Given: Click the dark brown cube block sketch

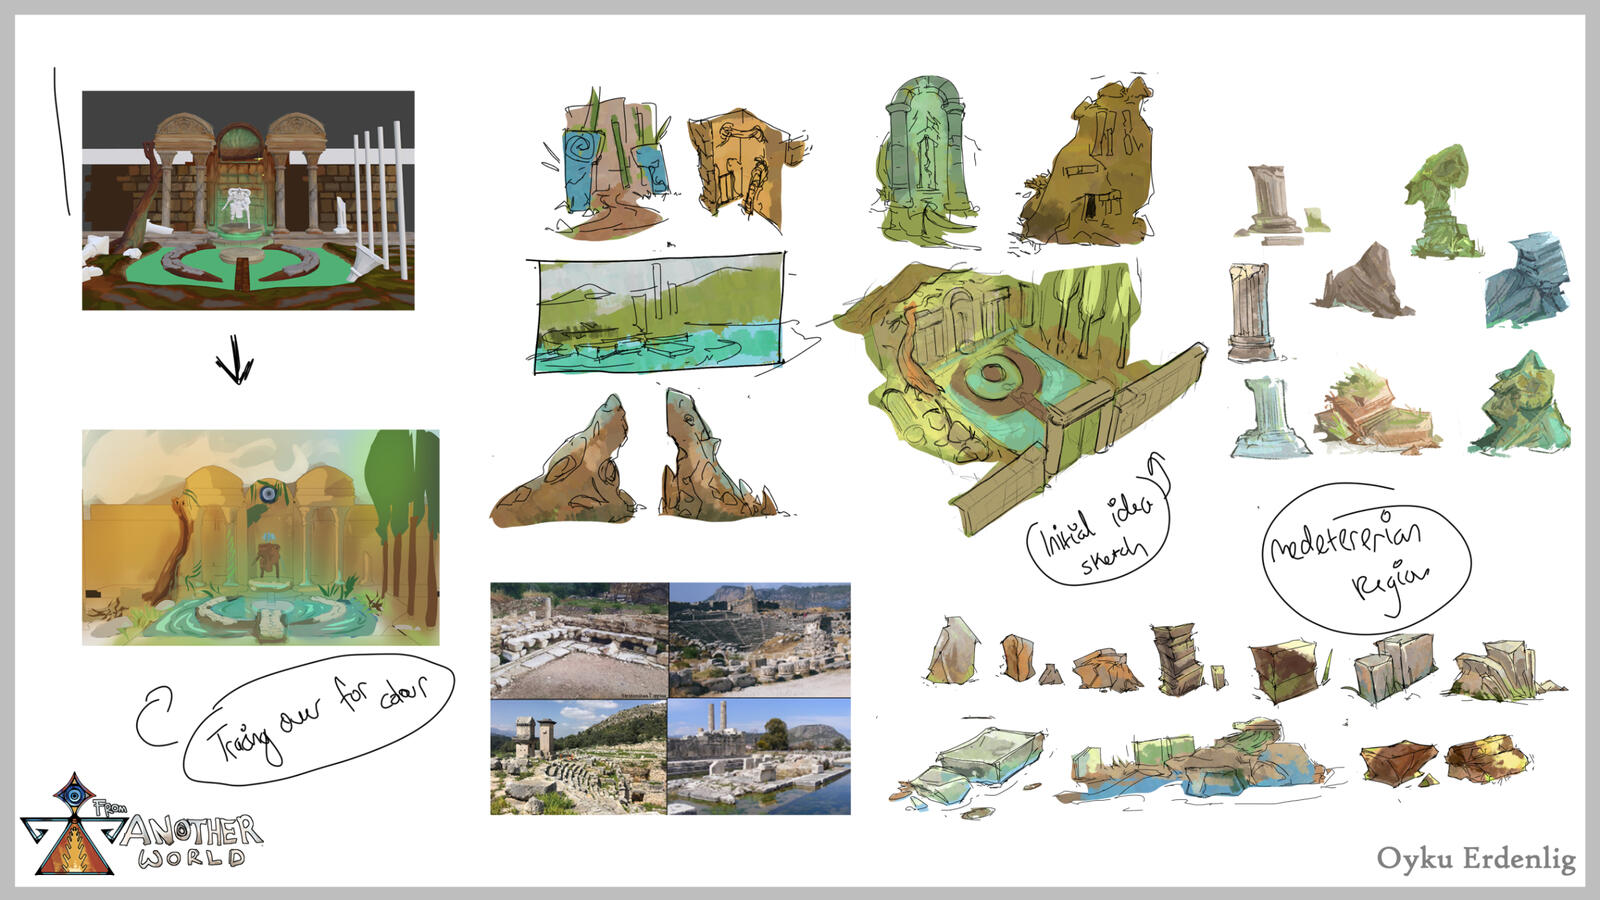Looking at the screenshot, I should 1286,671.
